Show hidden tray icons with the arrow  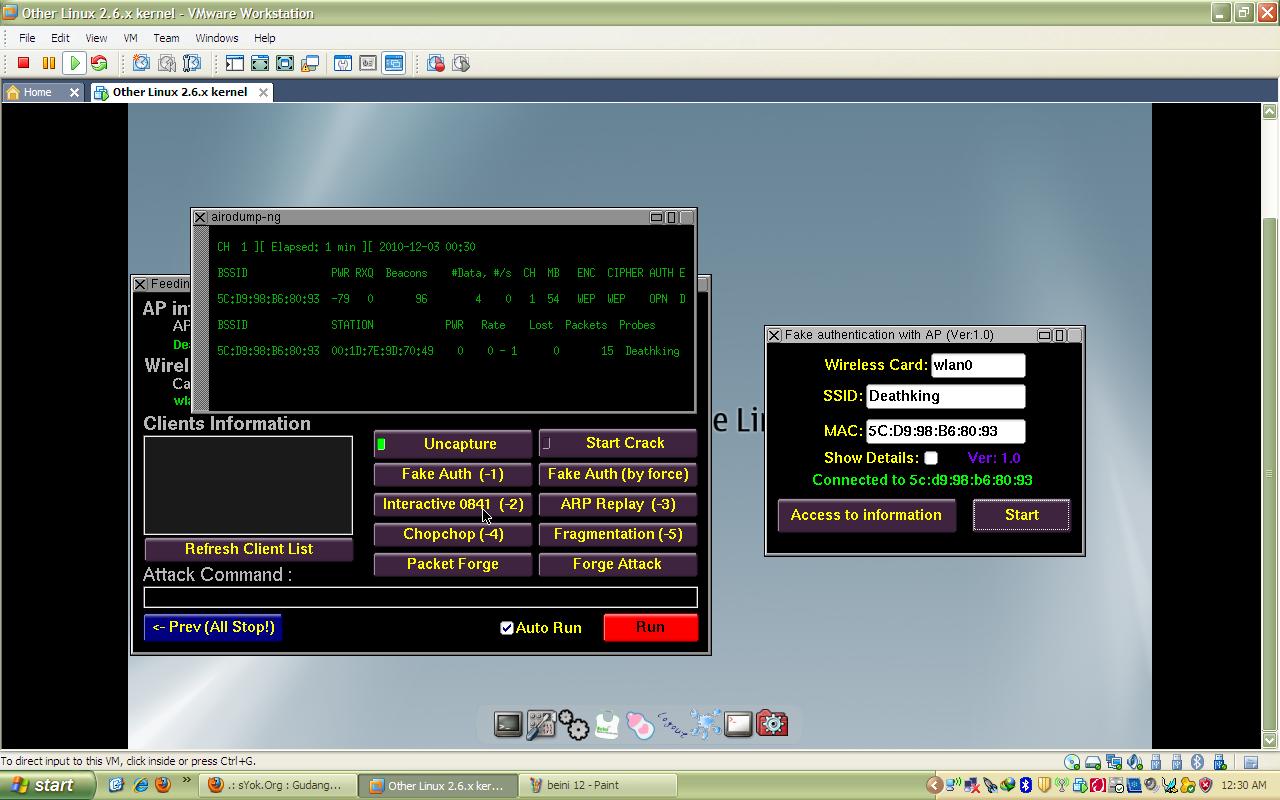pyautogui.click(x=934, y=785)
